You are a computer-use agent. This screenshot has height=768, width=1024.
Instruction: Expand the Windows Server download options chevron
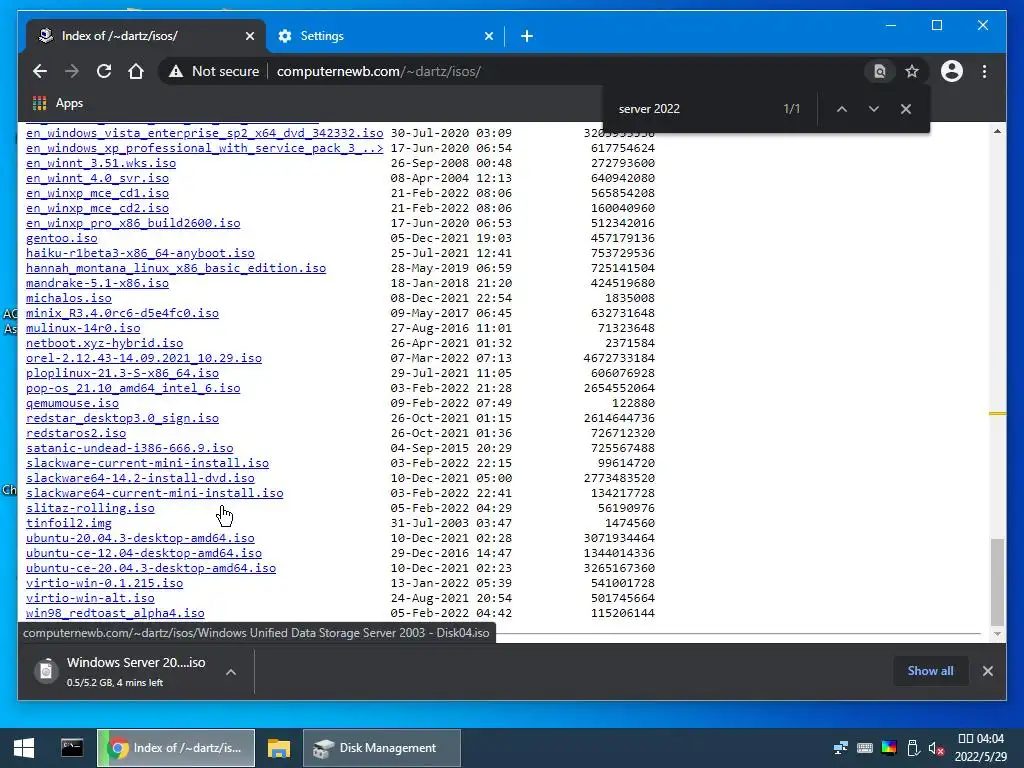(231, 671)
